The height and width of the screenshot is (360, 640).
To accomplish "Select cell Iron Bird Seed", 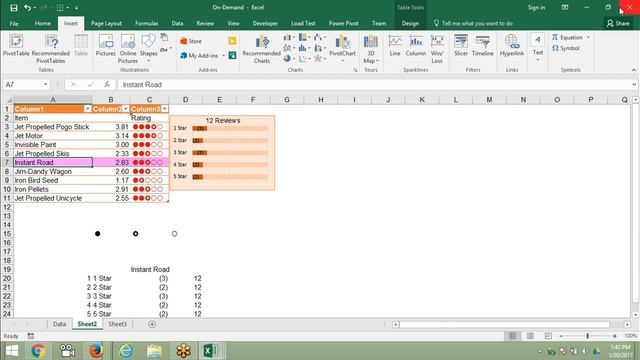I will (x=53, y=180).
